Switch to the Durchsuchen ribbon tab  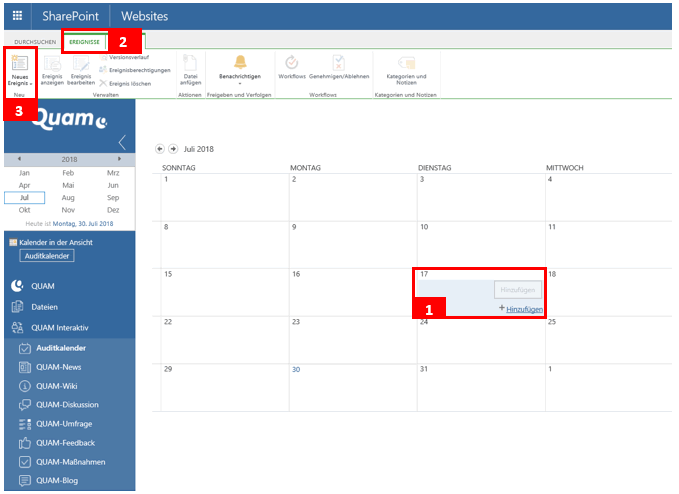click(35, 42)
